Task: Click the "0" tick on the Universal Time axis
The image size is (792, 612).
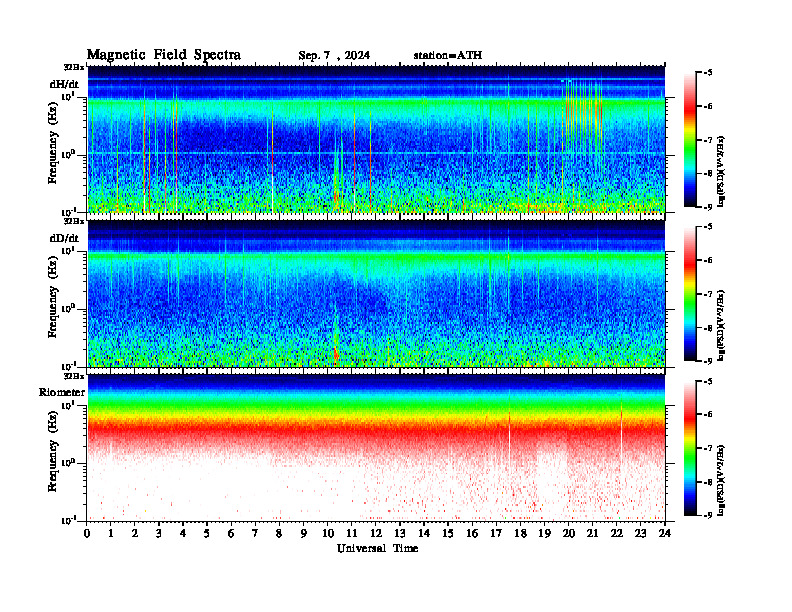Action: [x=87, y=534]
